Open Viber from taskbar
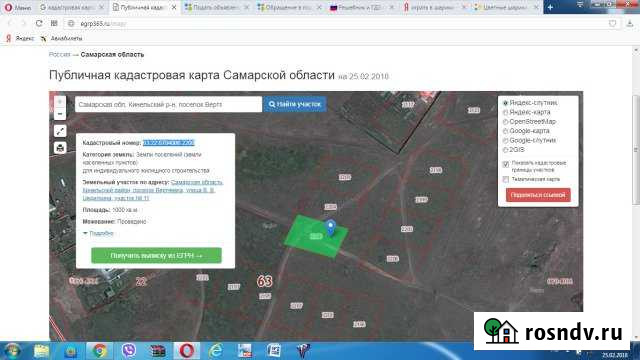Image resolution: width=640 pixels, height=360 pixels. coord(128,351)
